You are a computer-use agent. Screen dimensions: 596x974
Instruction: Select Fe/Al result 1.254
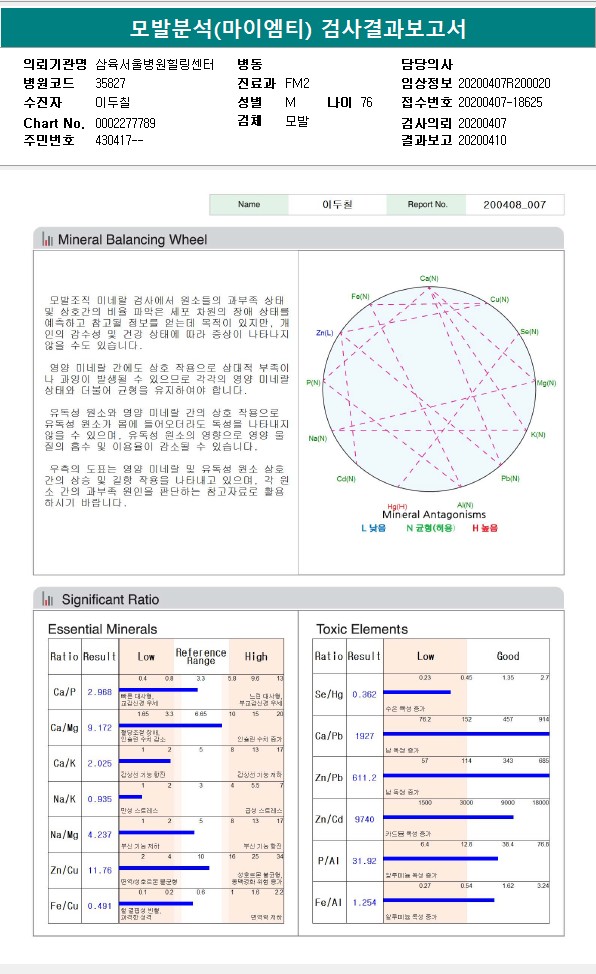tap(364, 903)
